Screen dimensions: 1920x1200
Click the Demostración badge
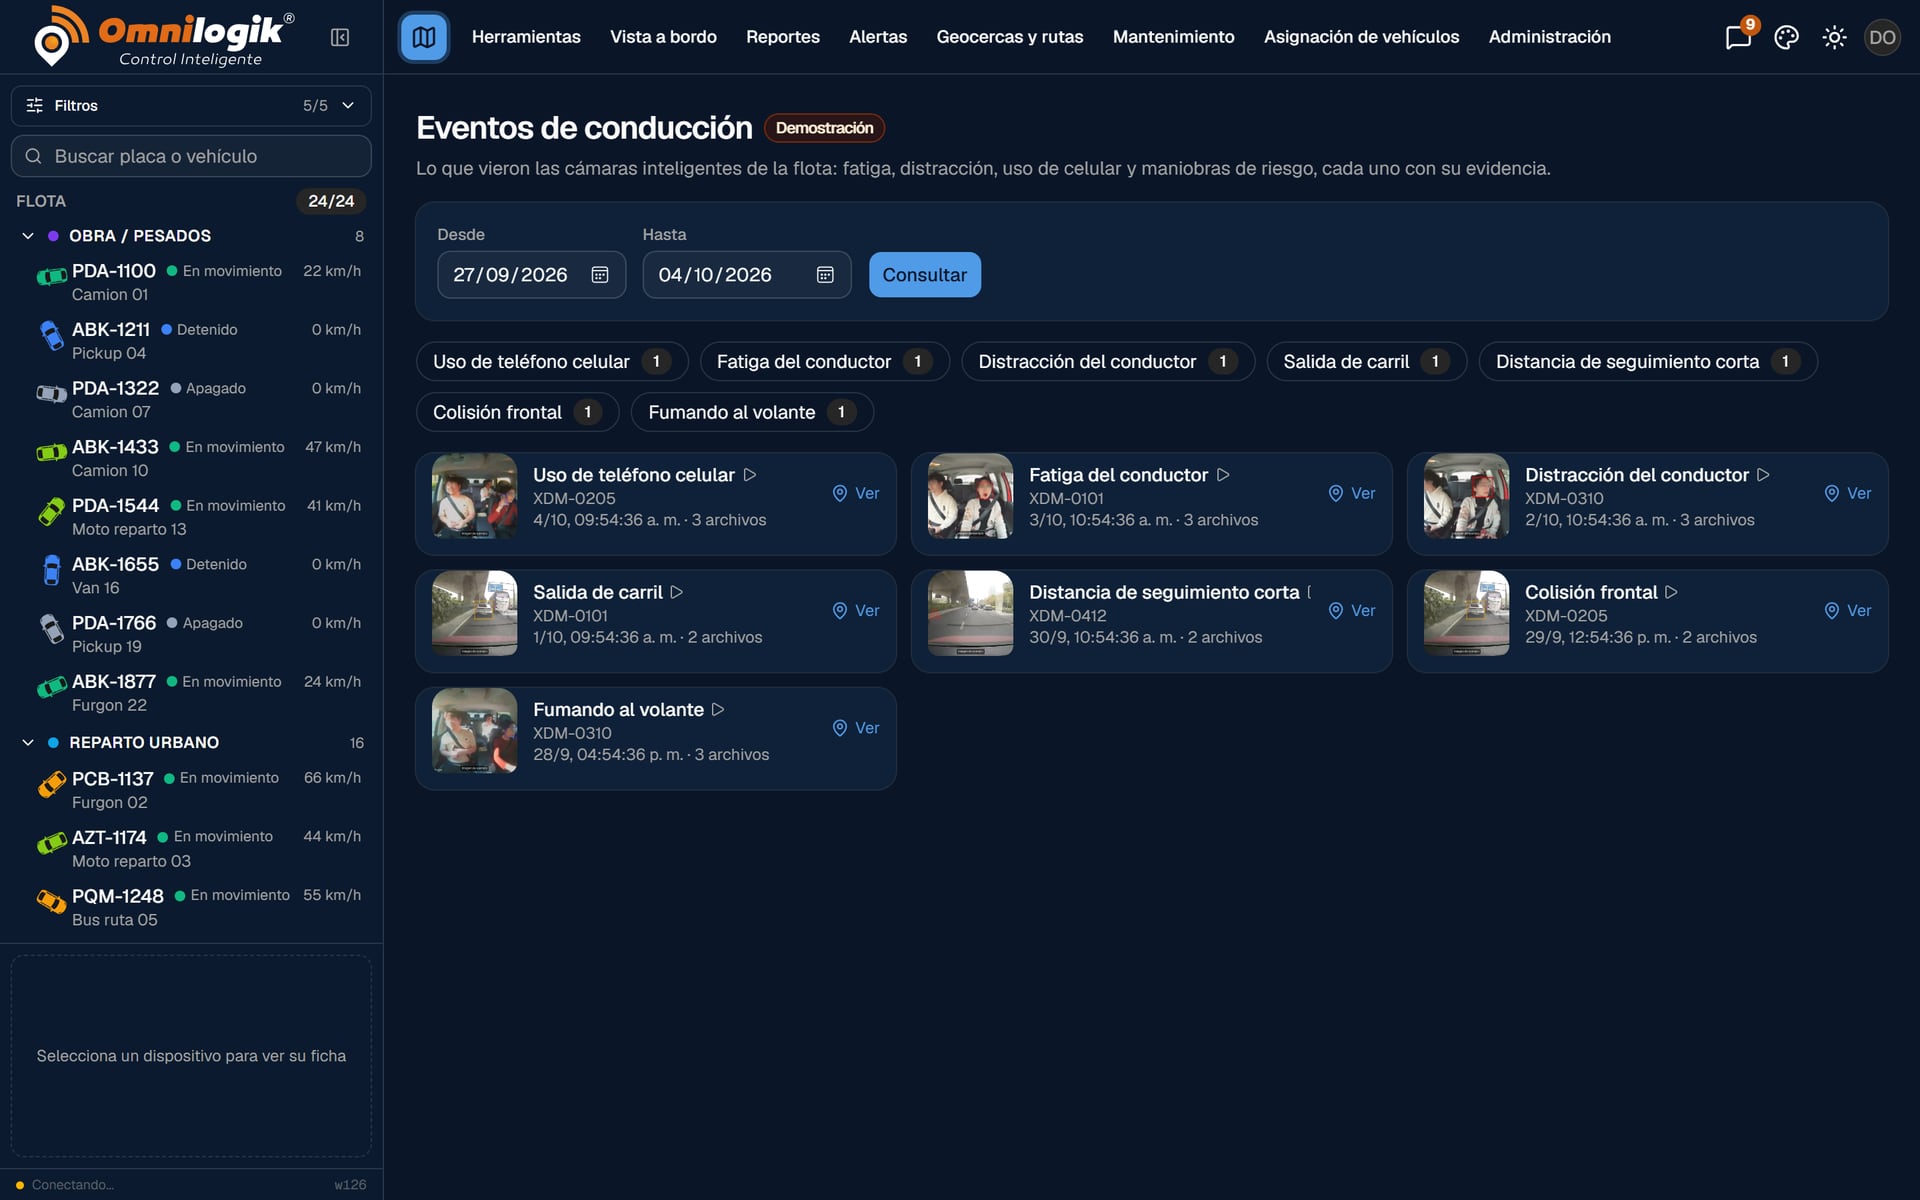[825, 128]
